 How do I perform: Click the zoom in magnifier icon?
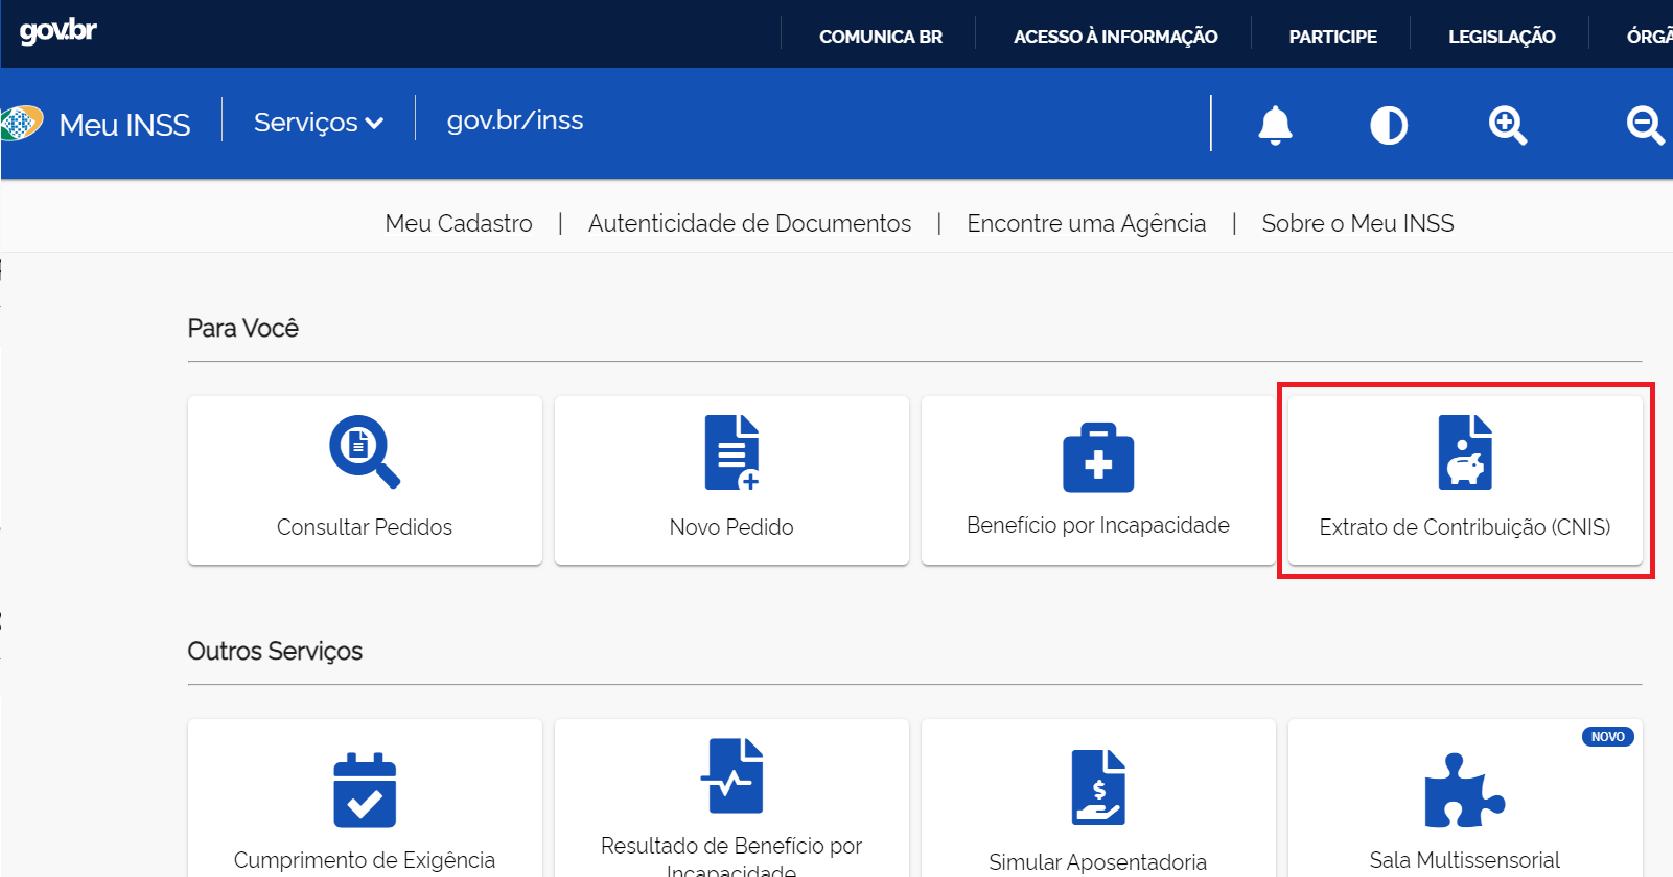click(x=1508, y=126)
